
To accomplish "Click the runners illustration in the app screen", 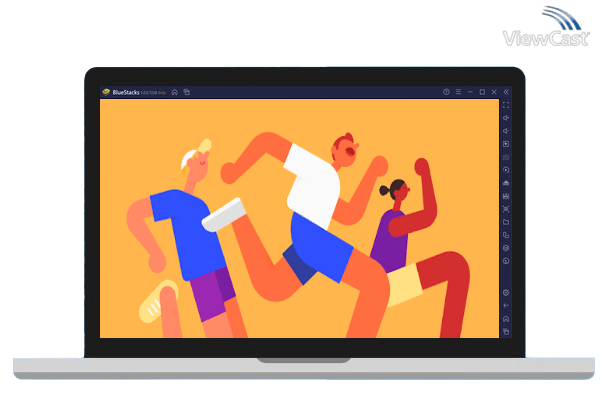I will tap(299, 219).
